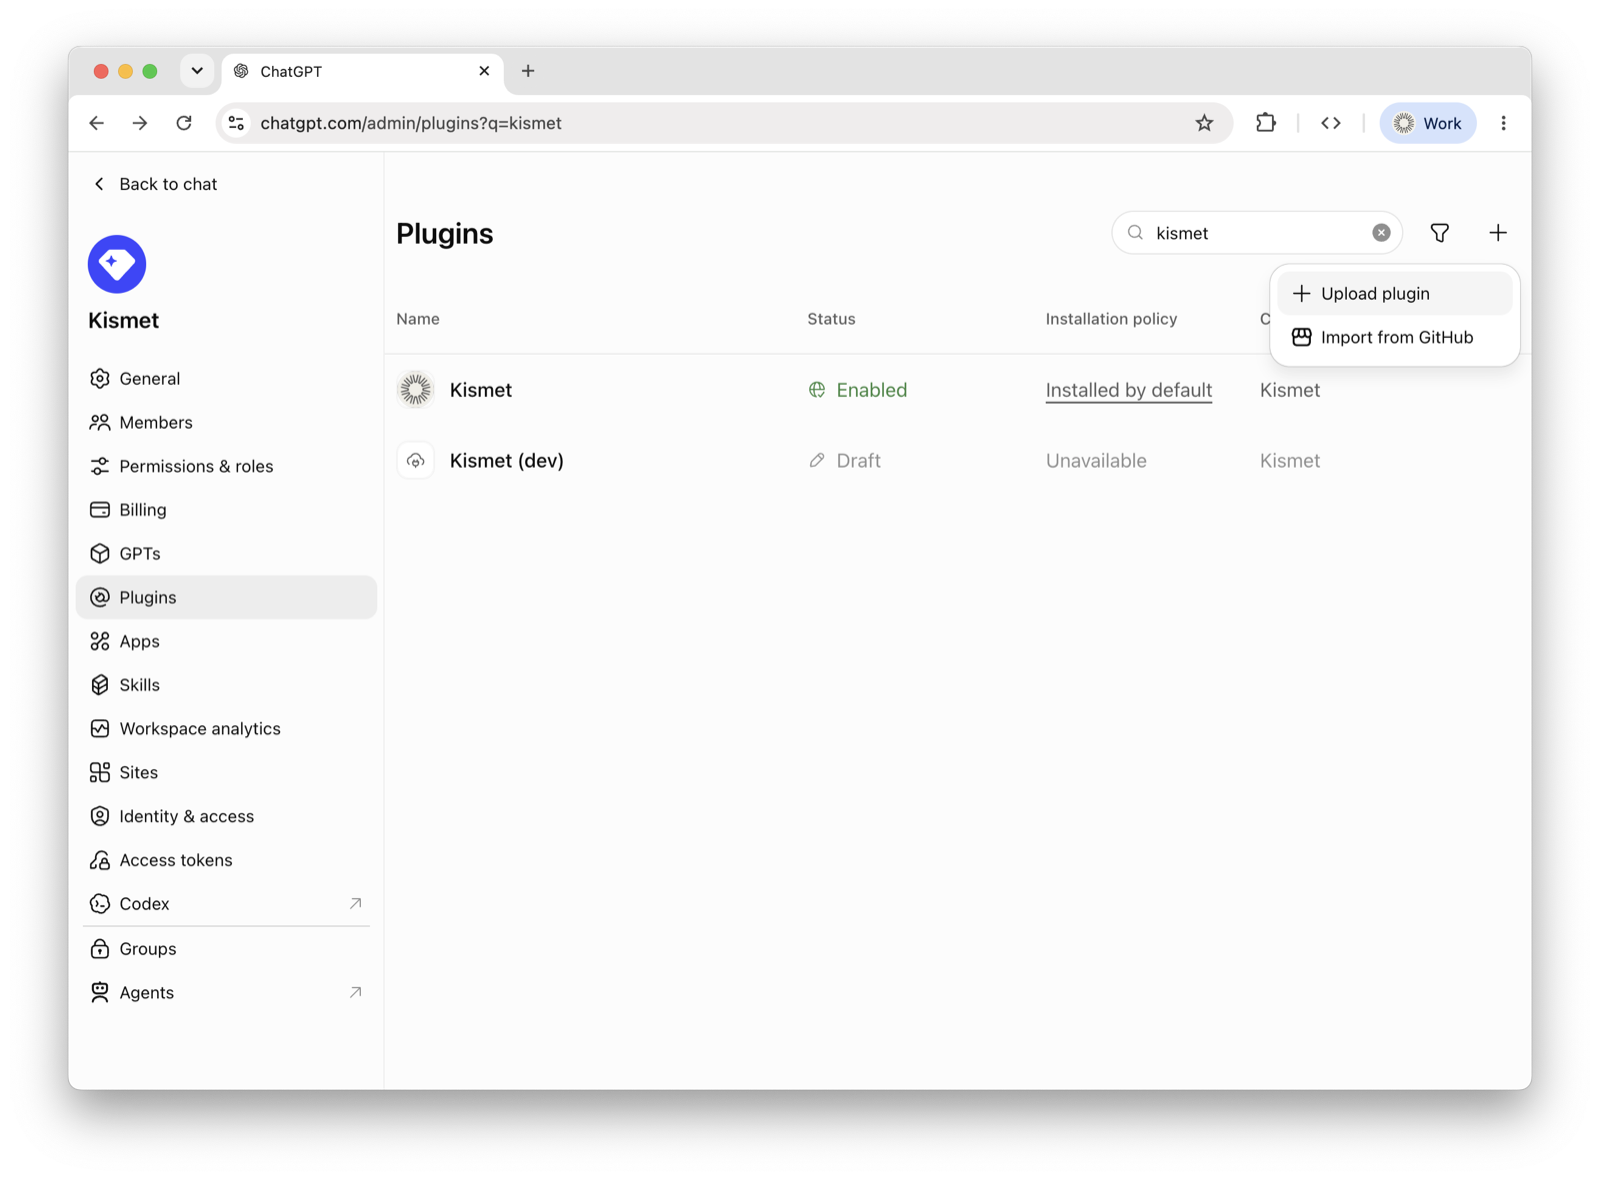
Task: Open the Apps icon in sidebar
Action: (x=100, y=642)
